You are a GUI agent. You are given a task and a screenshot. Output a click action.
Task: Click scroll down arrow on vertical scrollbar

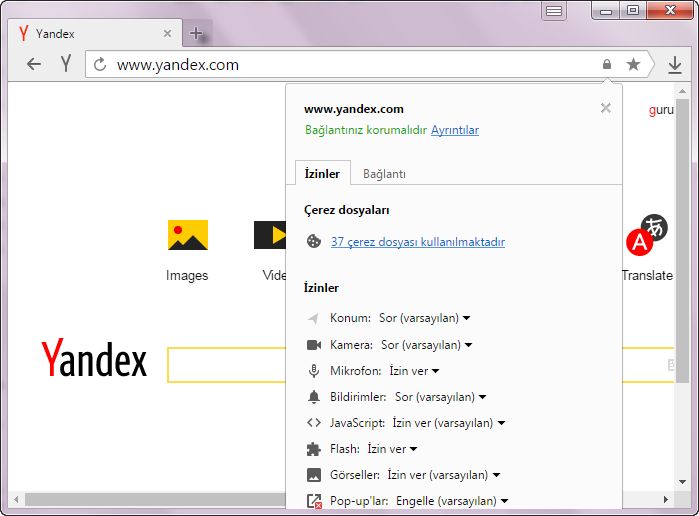click(x=682, y=482)
